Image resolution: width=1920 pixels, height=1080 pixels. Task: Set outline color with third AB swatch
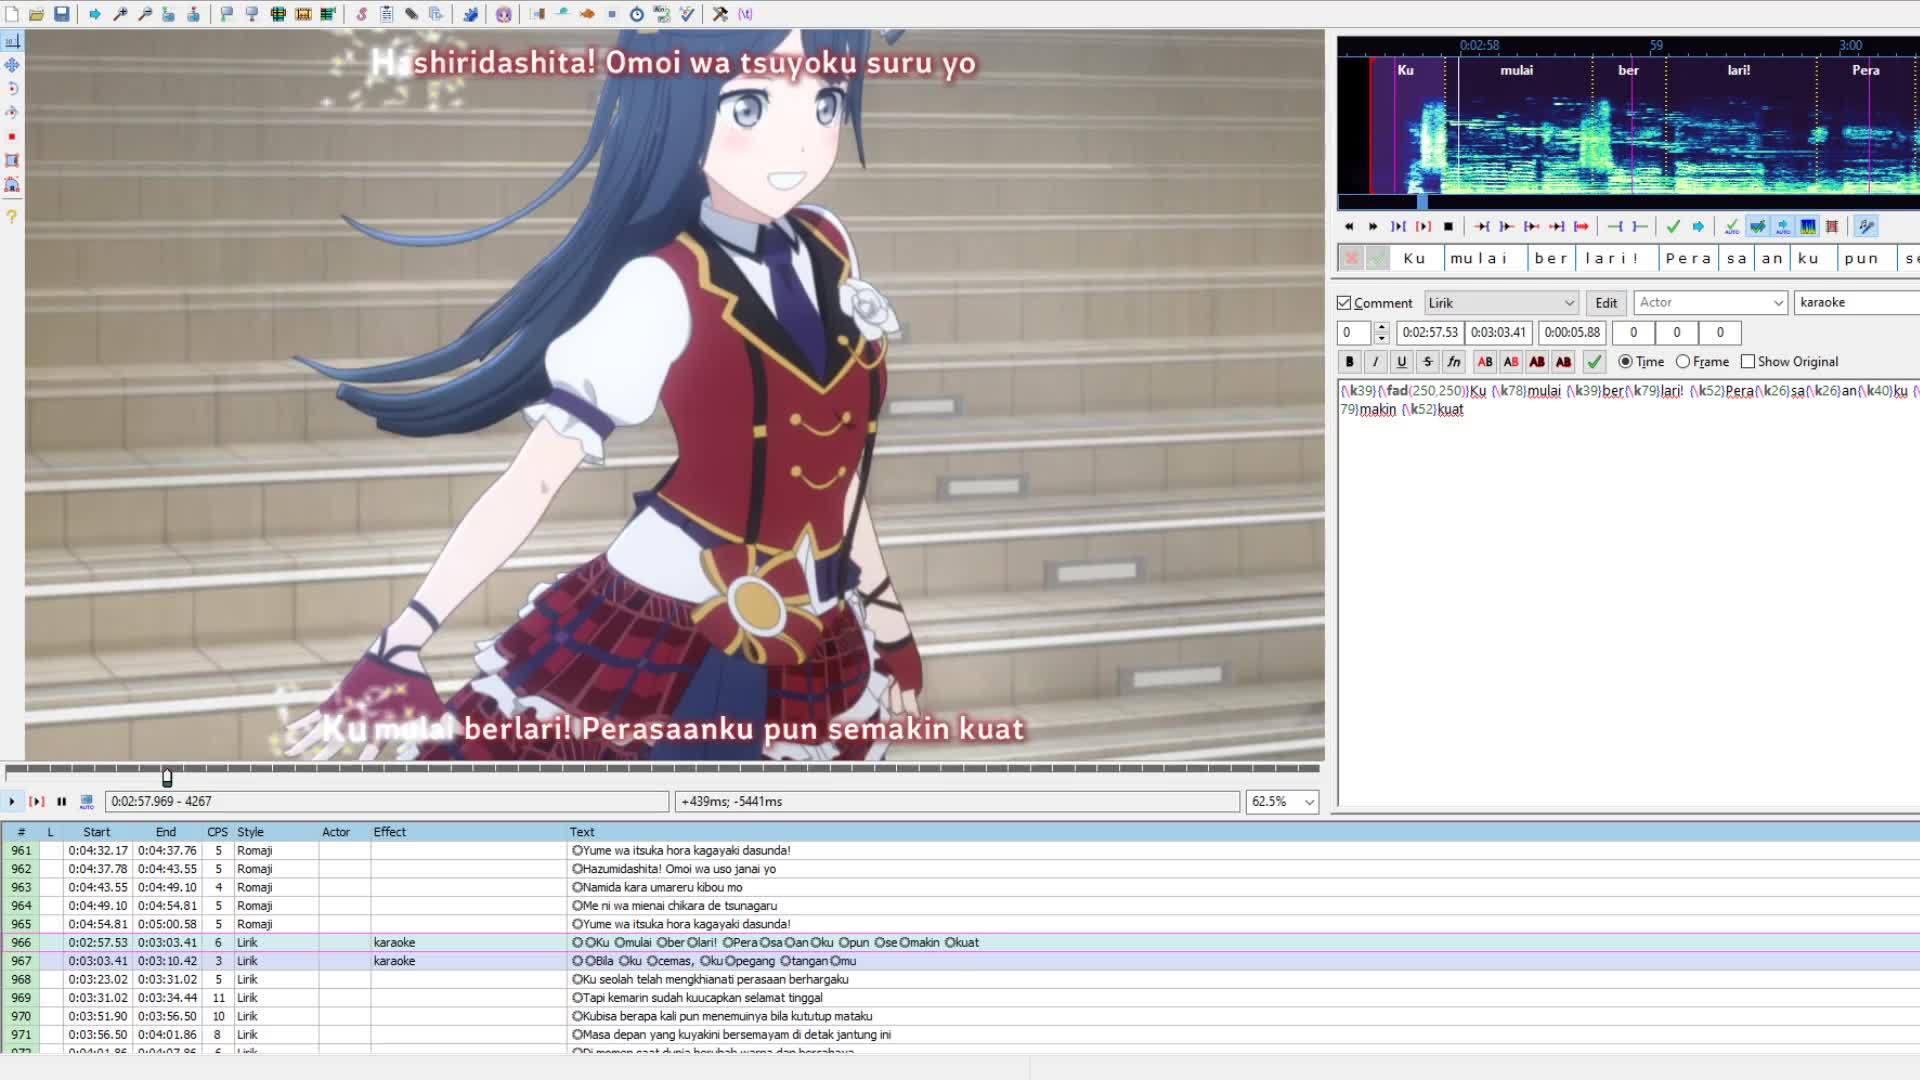click(1537, 362)
